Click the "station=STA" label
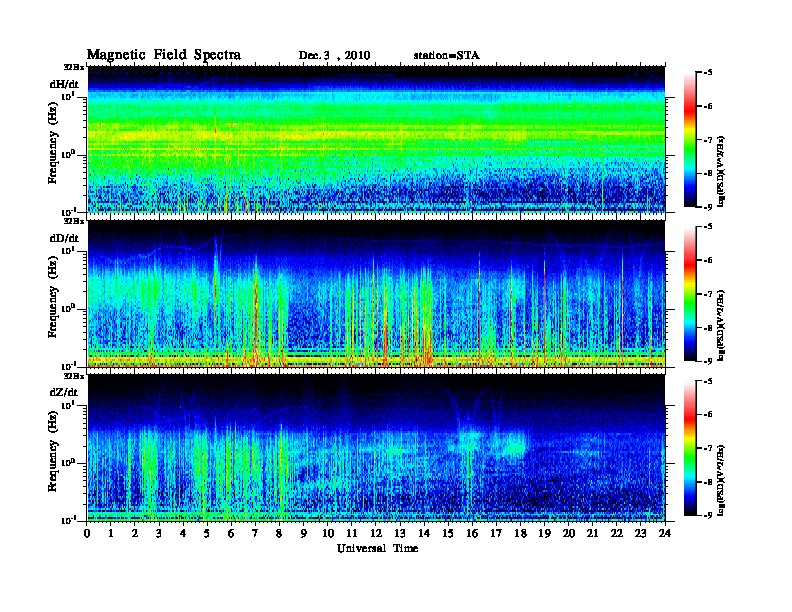792x612 pixels. [447, 56]
